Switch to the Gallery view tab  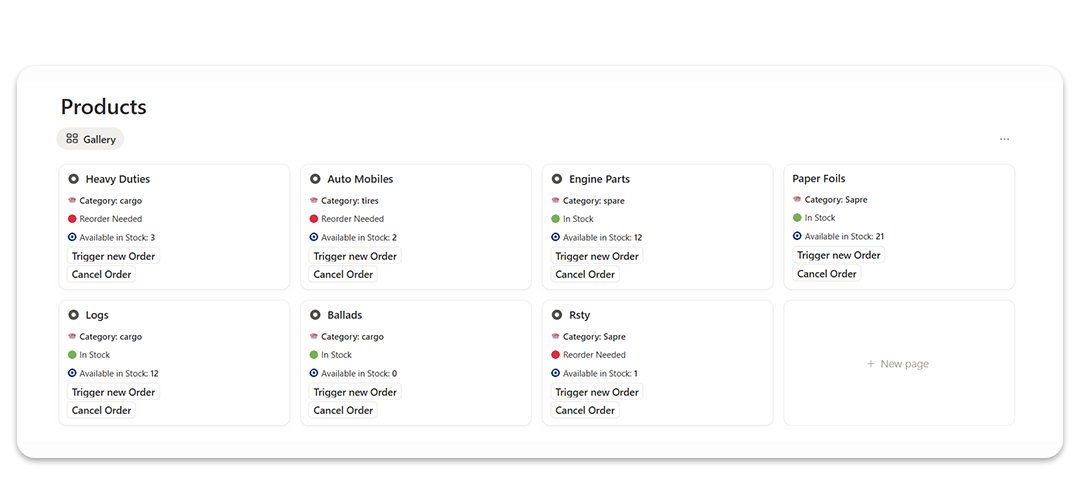pos(90,138)
